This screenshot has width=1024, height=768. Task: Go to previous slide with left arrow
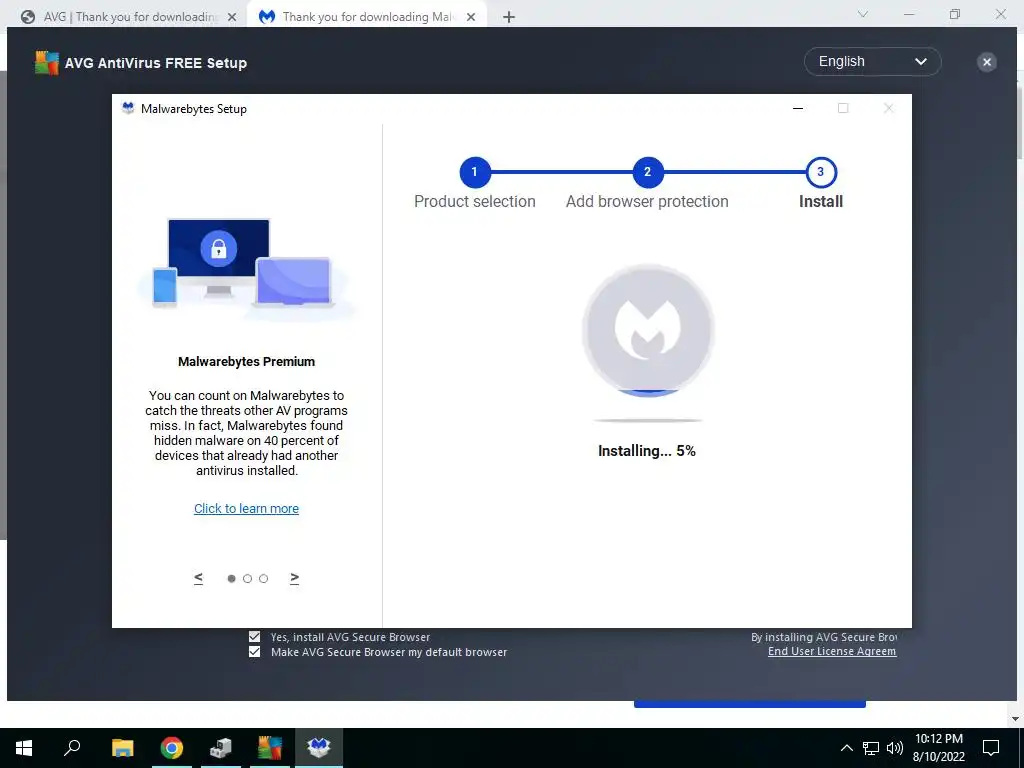pos(199,578)
